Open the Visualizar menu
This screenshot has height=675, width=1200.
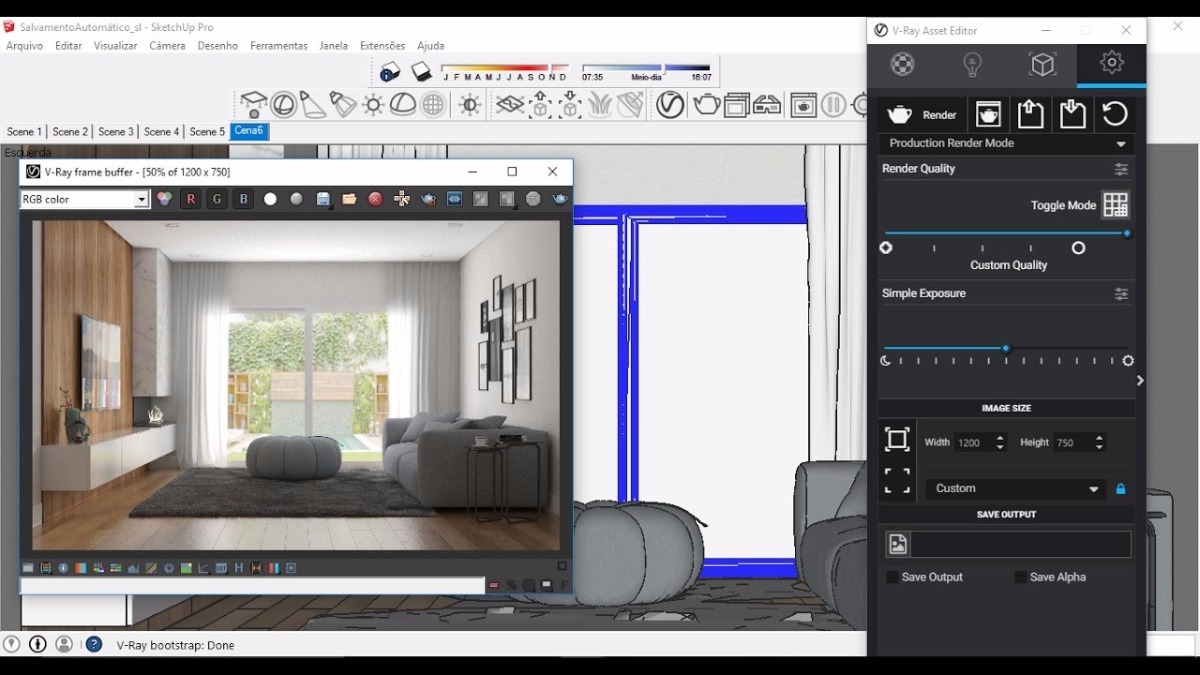(x=116, y=46)
